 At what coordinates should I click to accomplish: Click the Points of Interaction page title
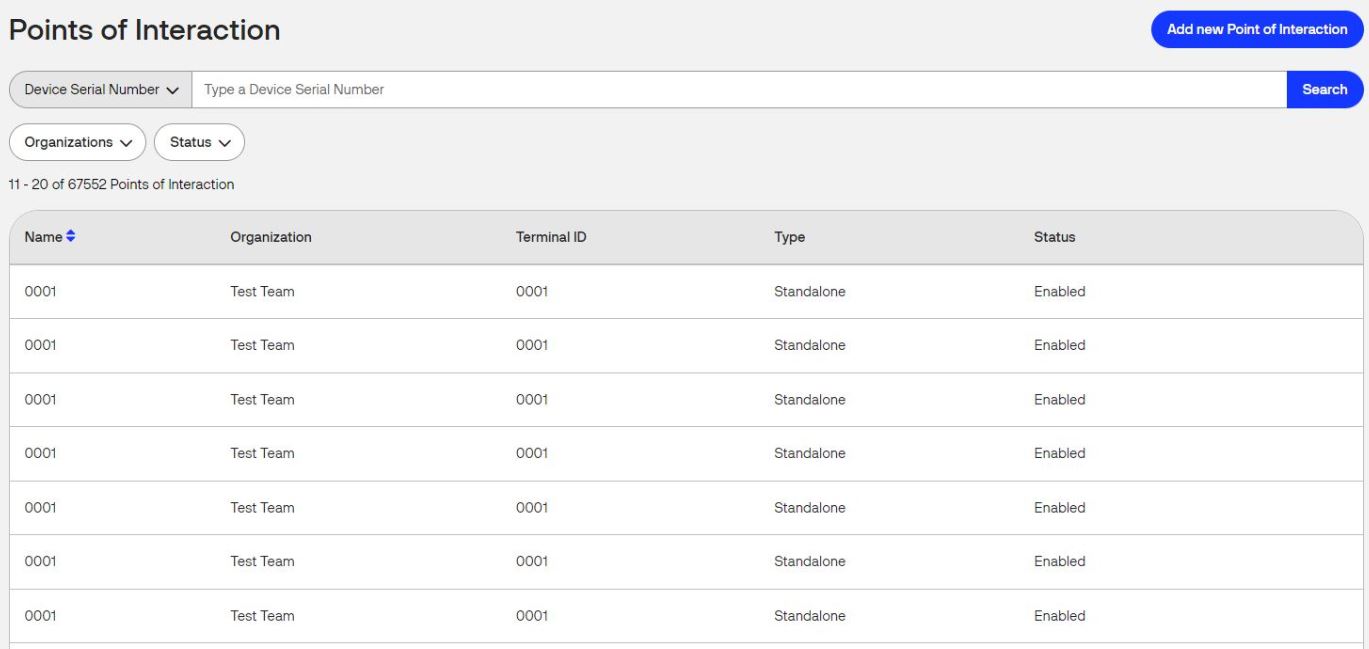pos(145,30)
